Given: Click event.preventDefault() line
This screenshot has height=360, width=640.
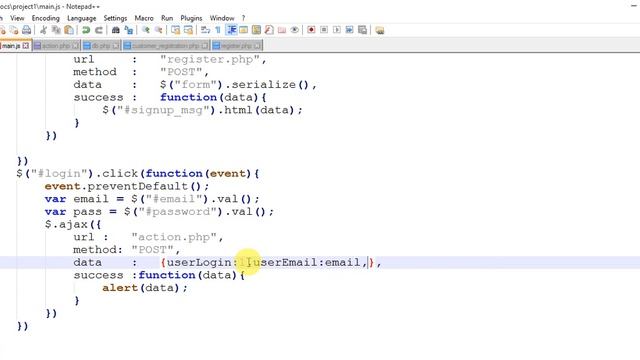Looking at the screenshot, I should pyautogui.click(x=127, y=187).
